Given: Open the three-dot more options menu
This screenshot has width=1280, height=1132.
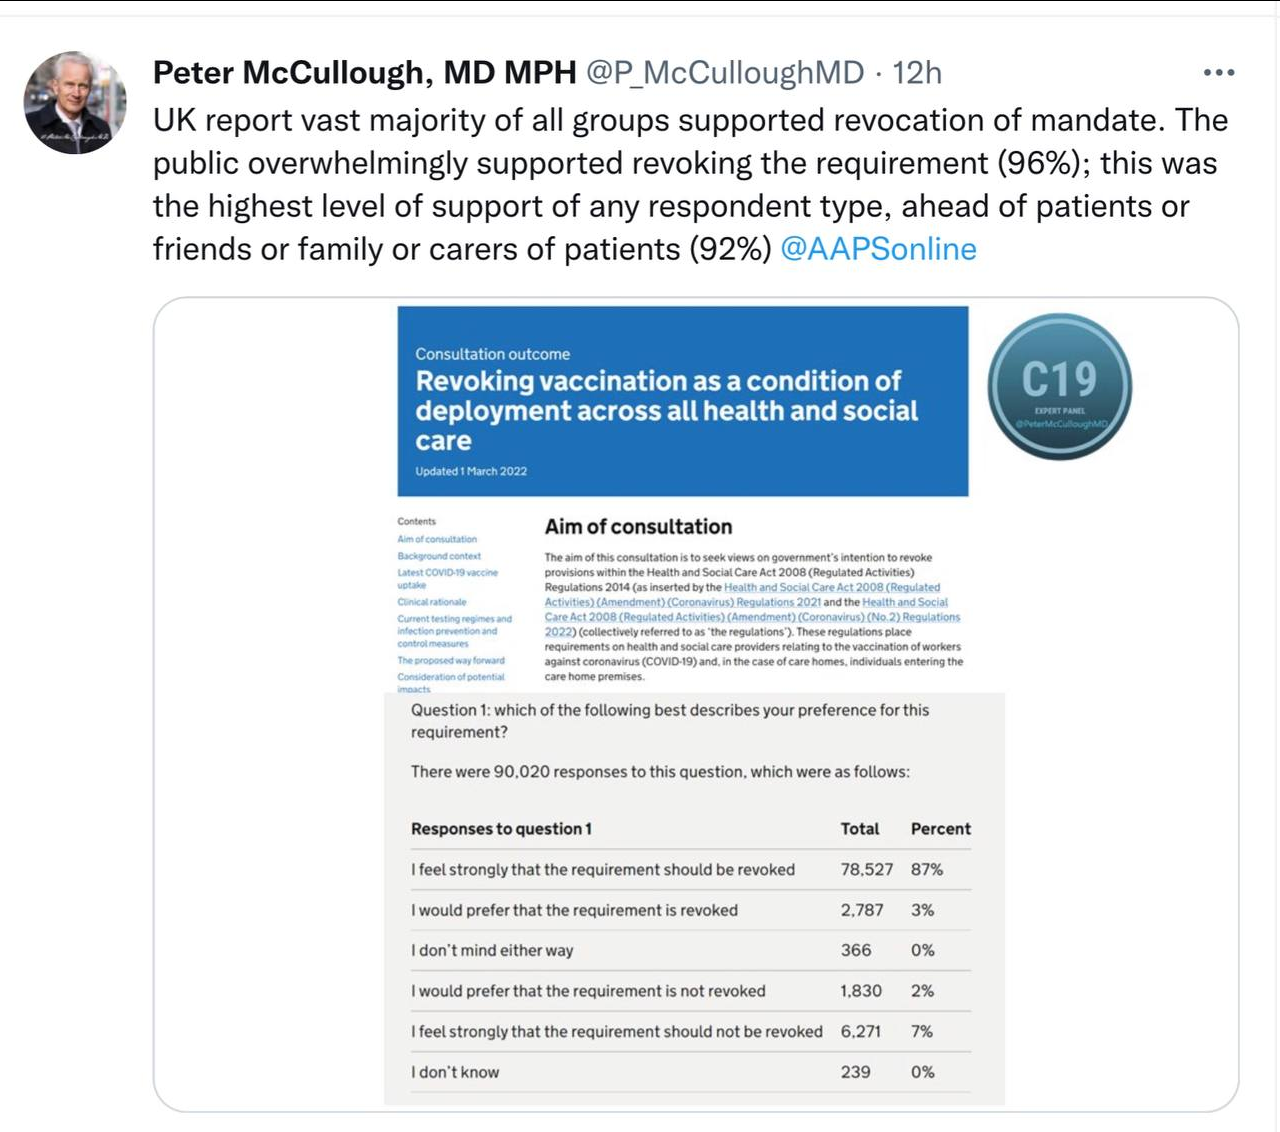Looking at the screenshot, I should point(1218,73).
